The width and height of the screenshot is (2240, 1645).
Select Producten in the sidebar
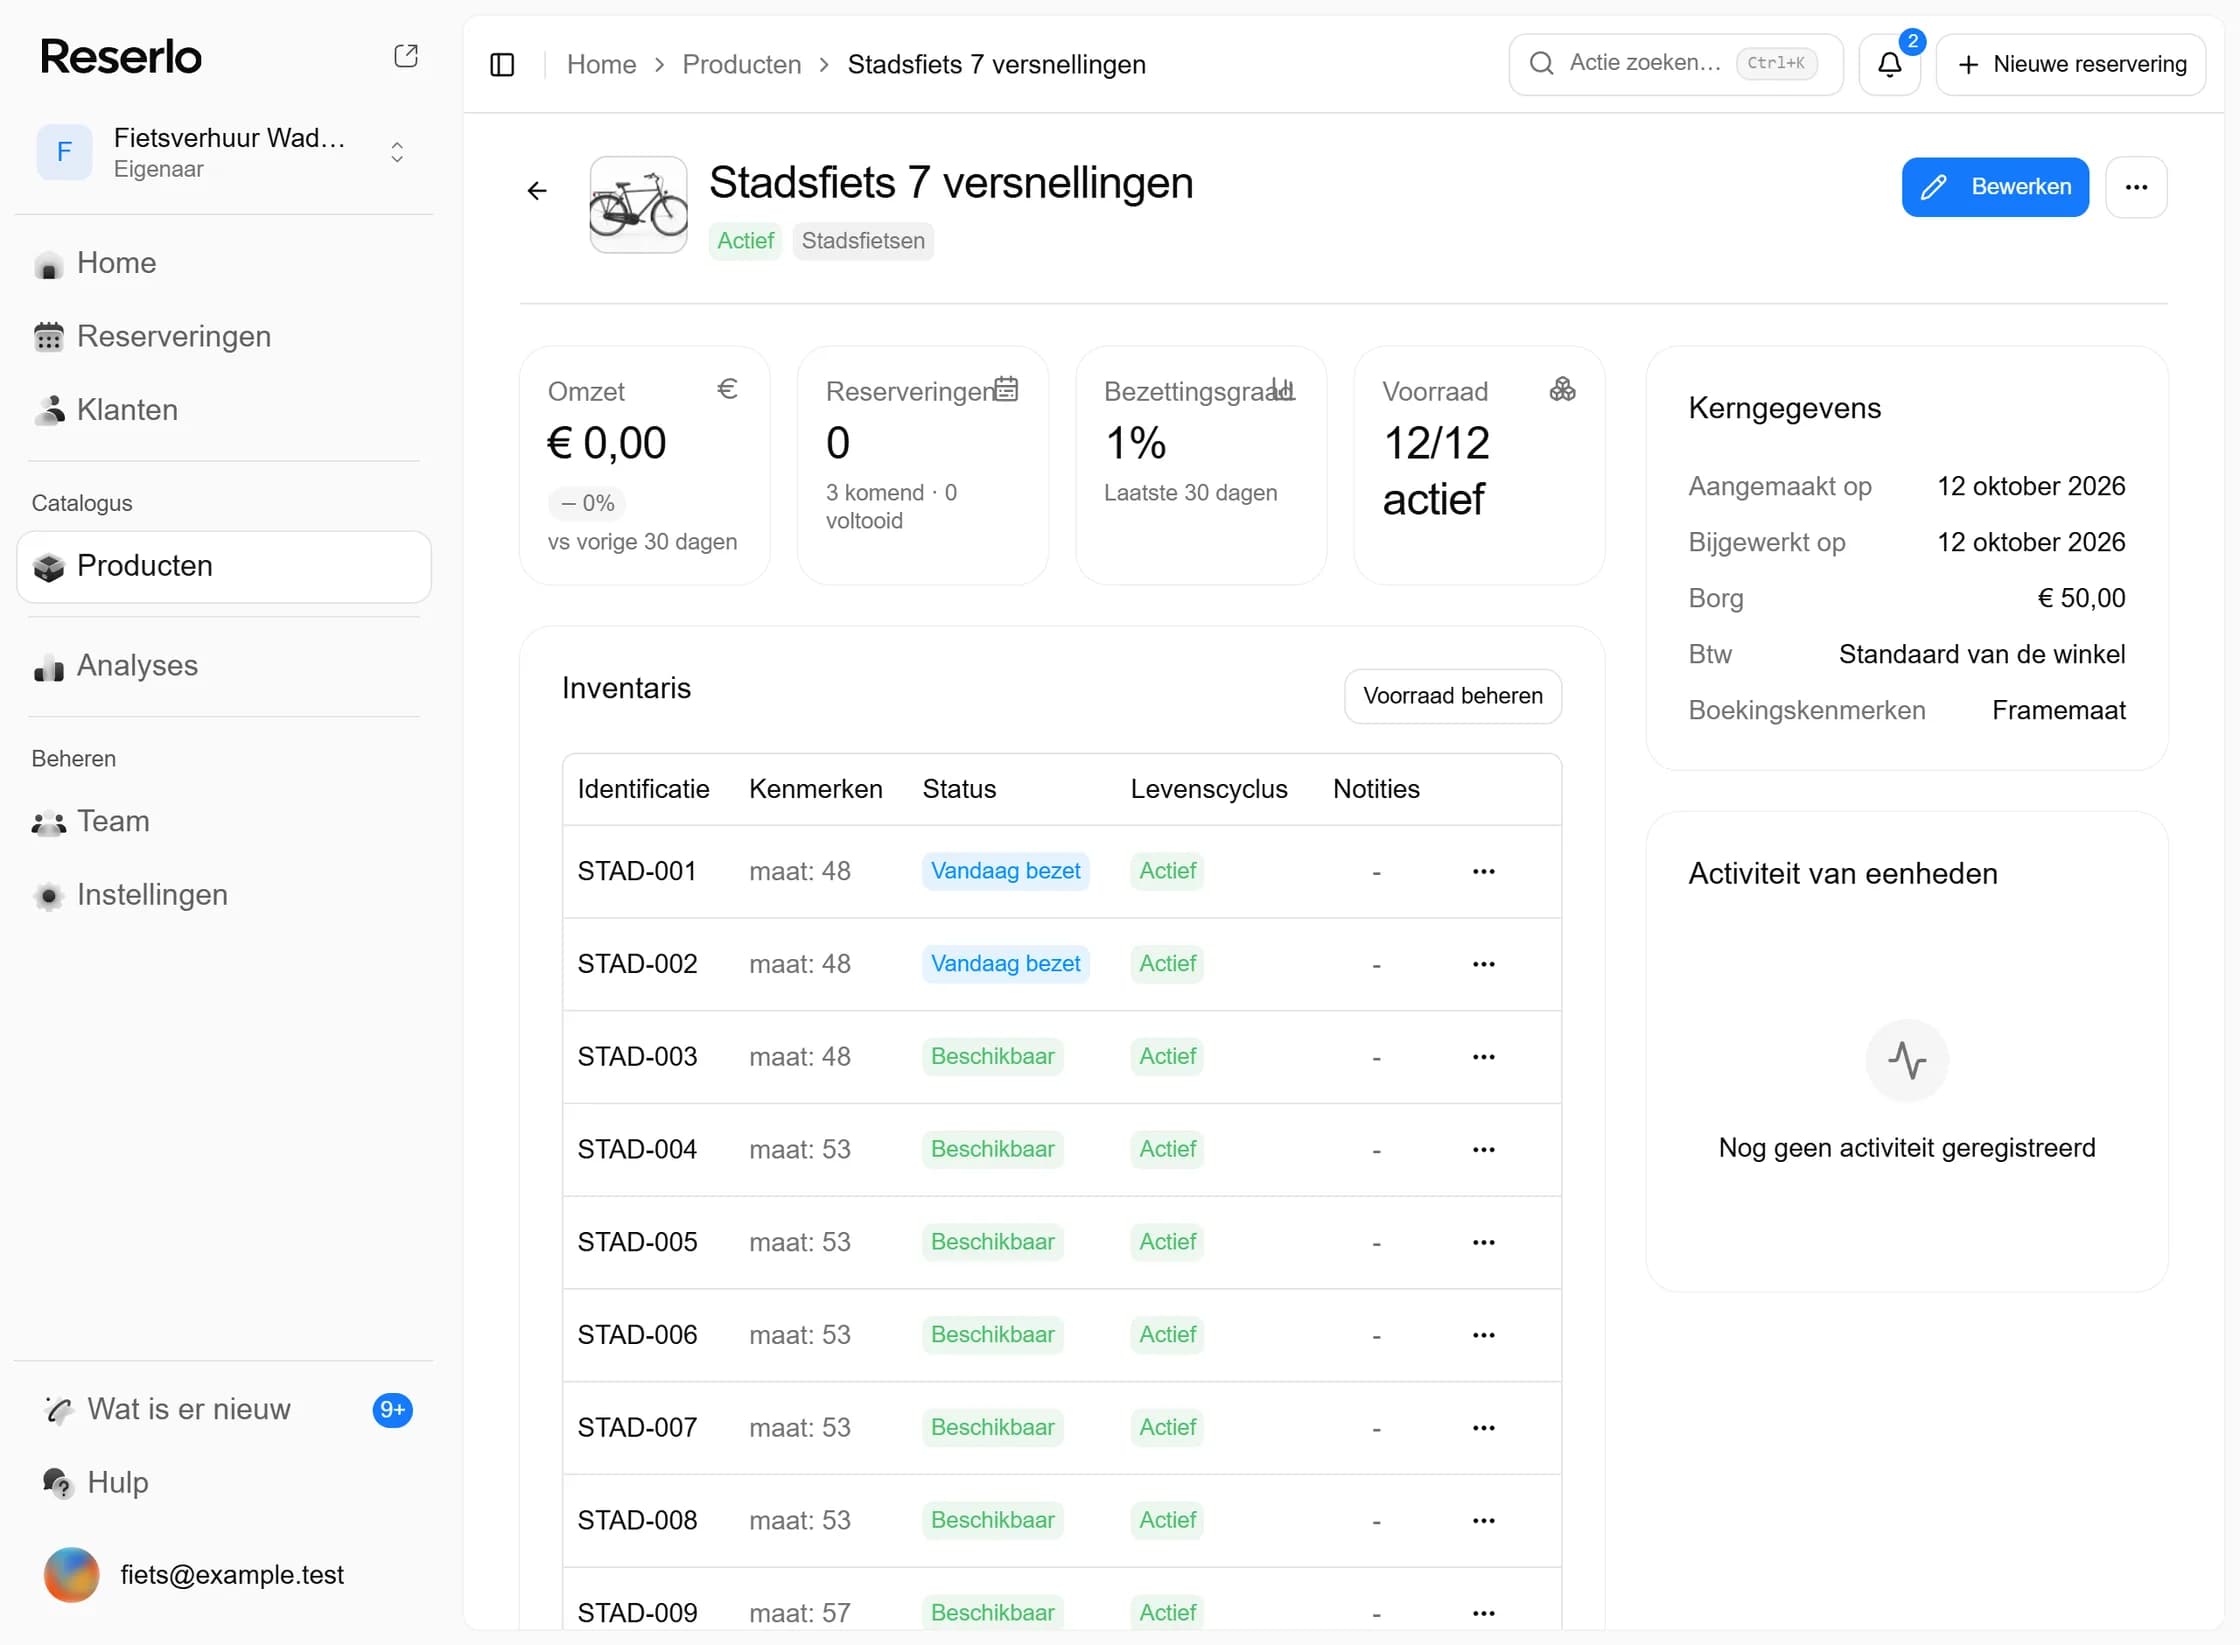point(224,566)
